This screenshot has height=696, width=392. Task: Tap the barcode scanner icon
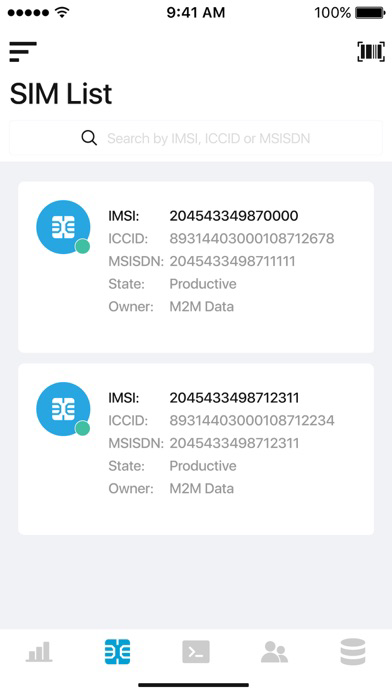[371, 51]
